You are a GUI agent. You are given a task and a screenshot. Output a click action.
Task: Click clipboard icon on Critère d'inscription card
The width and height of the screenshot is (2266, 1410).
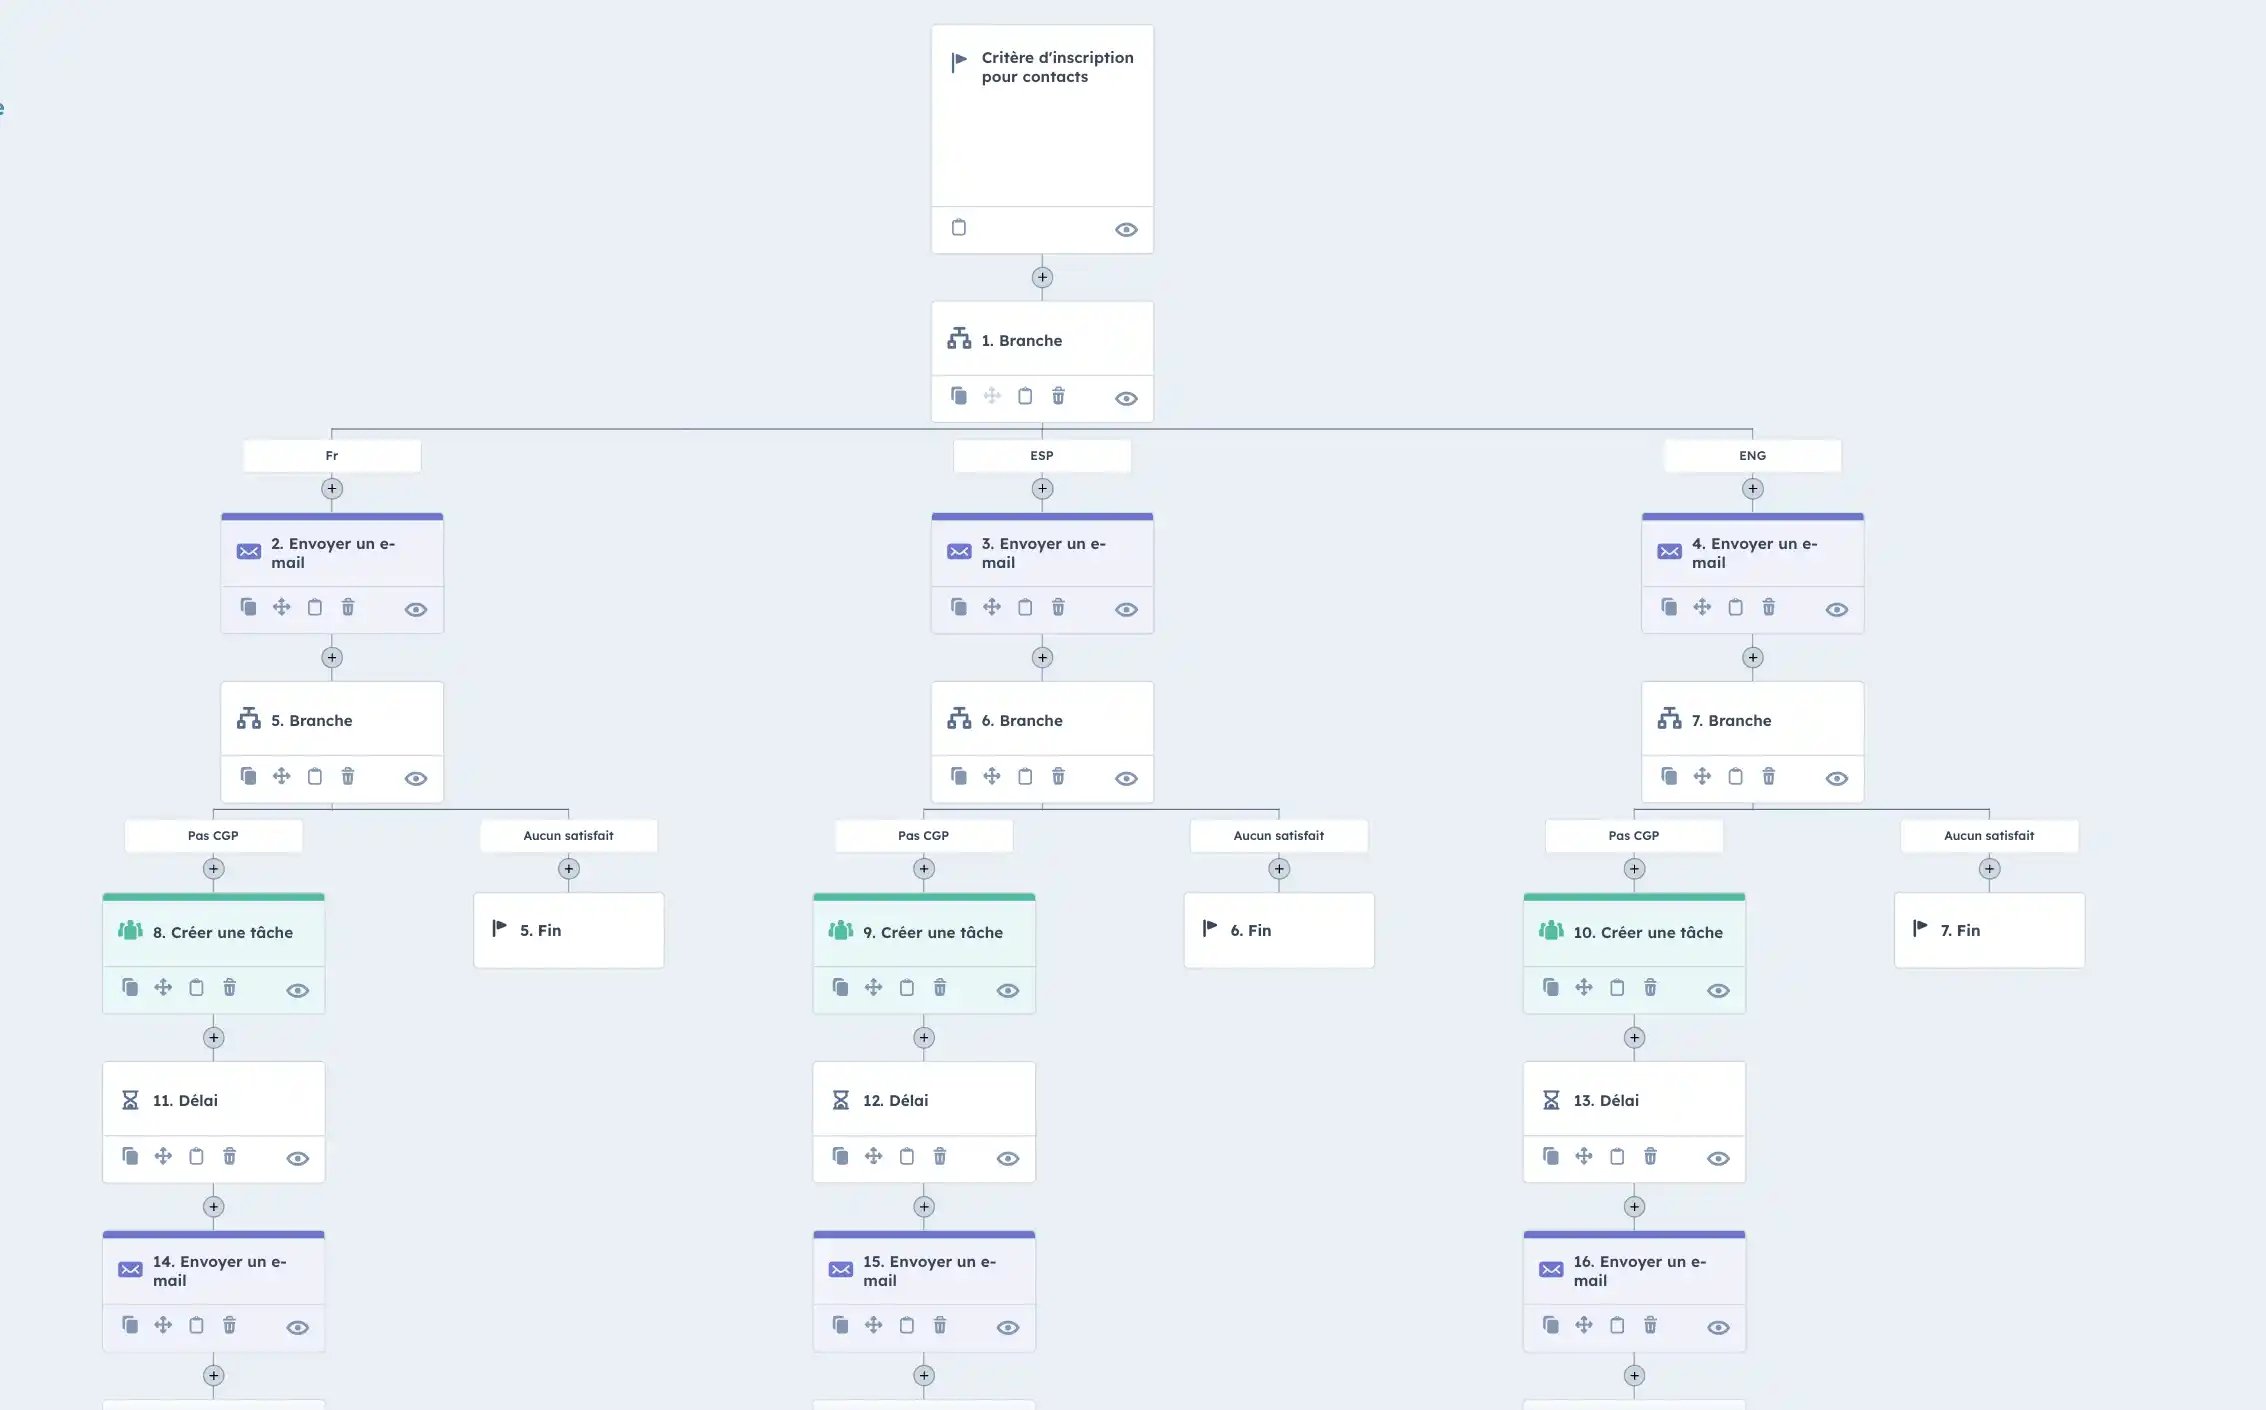959,228
